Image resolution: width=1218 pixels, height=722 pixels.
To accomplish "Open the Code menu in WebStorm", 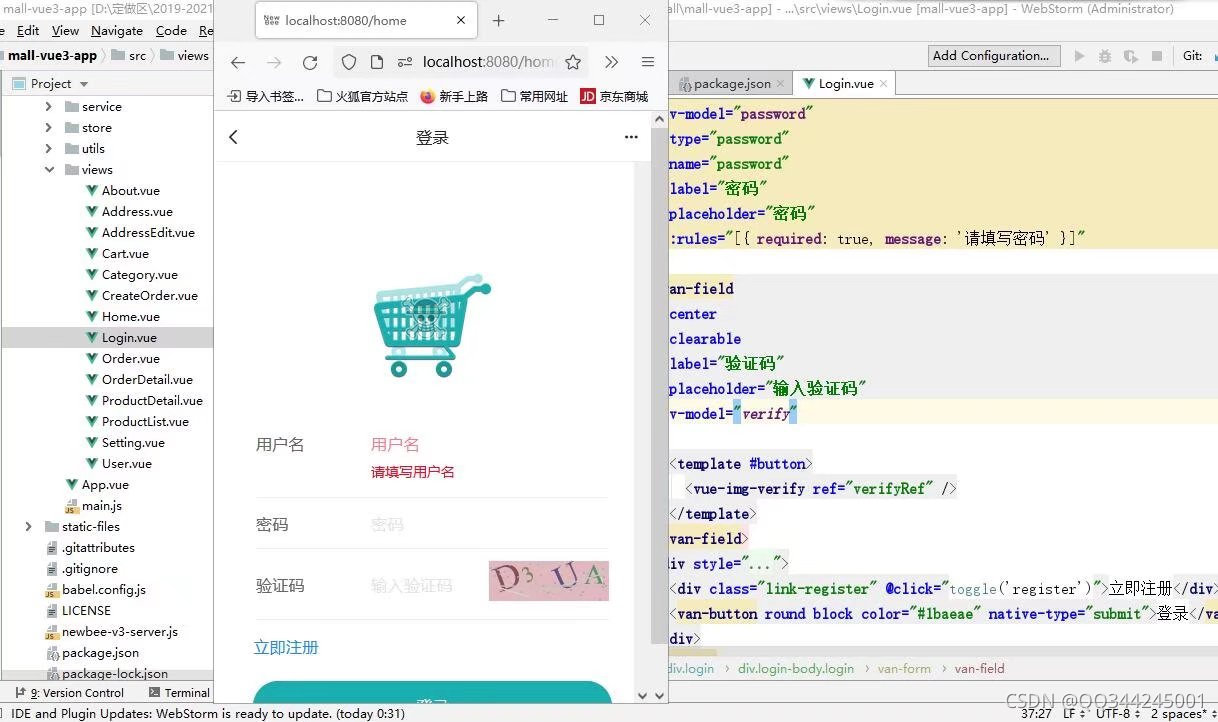I will (171, 31).
